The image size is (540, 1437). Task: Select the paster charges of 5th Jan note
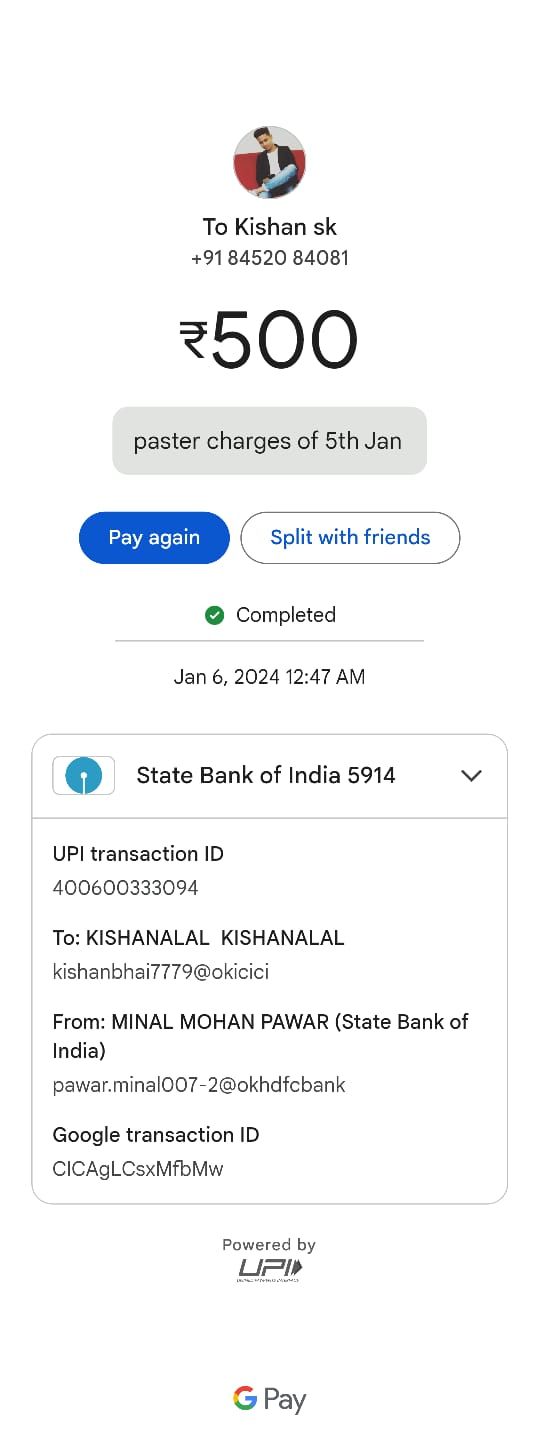point(269,441)
